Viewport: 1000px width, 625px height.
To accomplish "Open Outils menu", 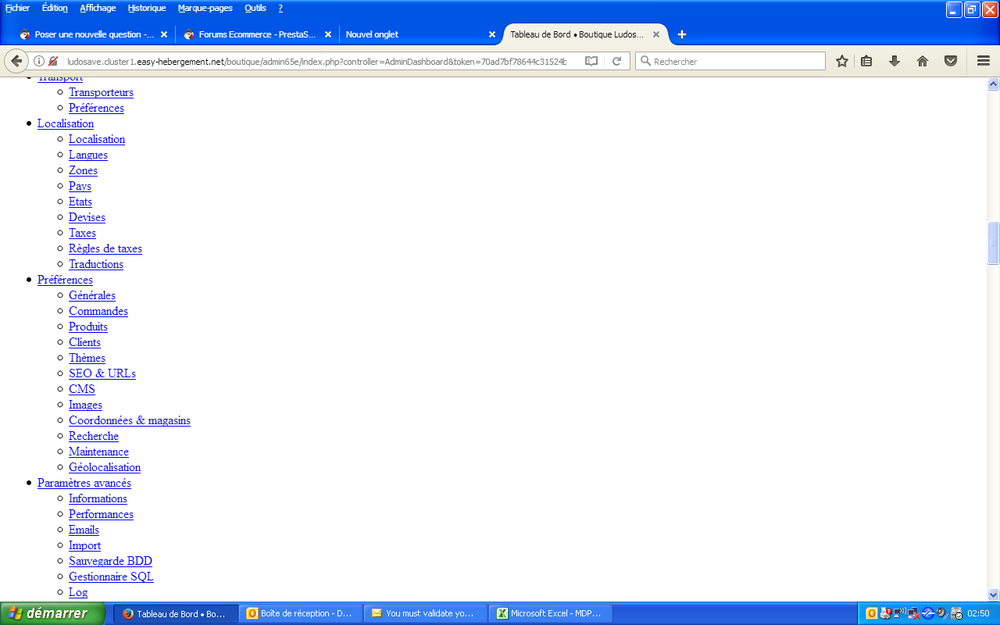I will click(x=255, y=8).
